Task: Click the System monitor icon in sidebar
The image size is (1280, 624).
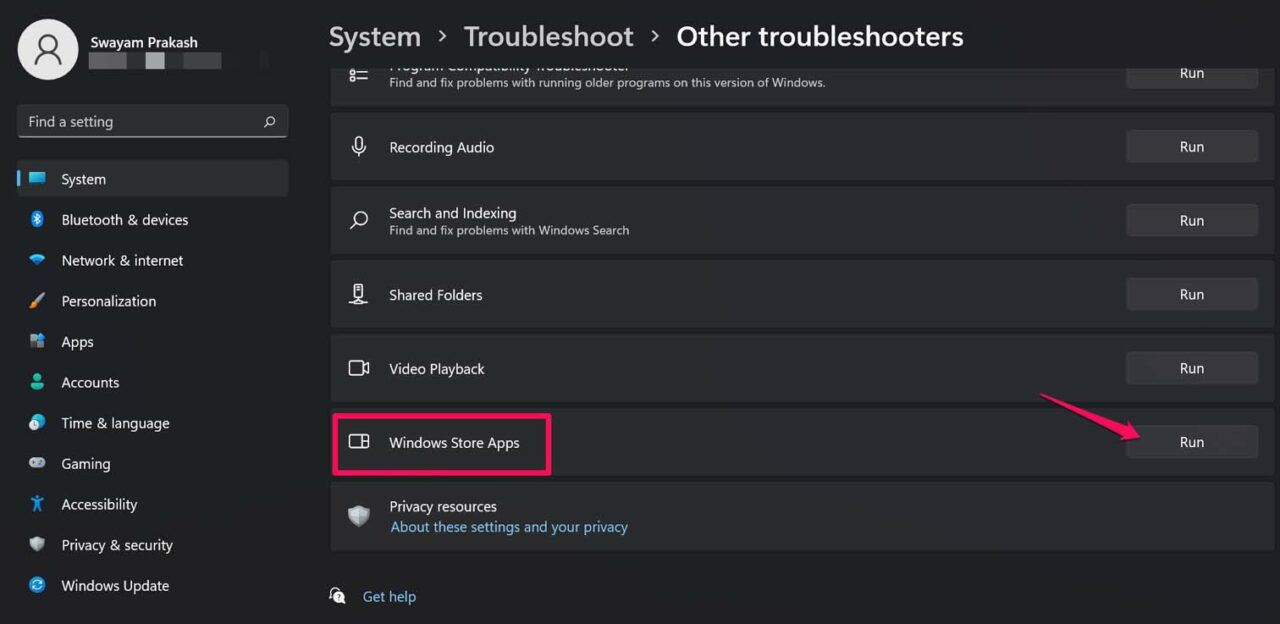Action: click(37, 179)
